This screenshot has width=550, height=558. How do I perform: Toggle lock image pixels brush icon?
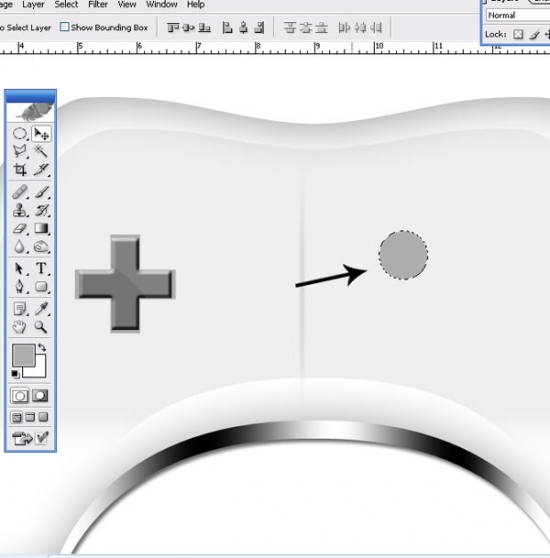(534, 34)
